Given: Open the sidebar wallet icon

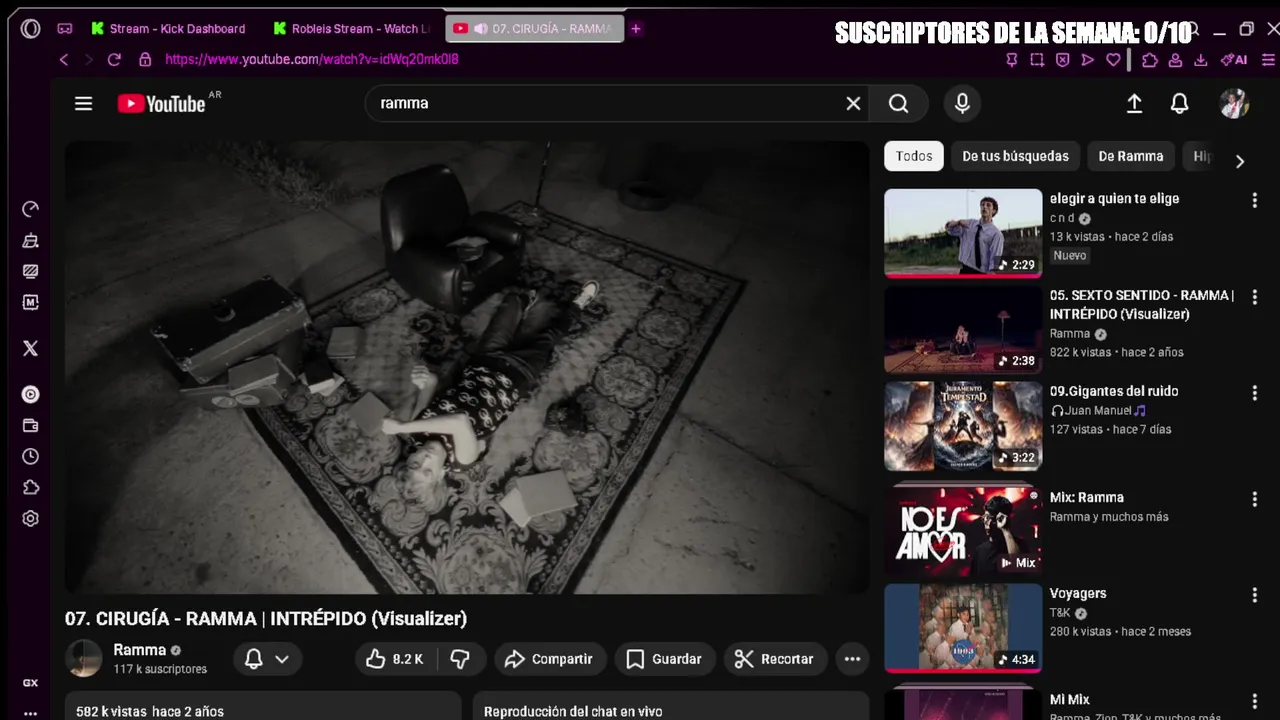Looking at the screenshot, I should 30,425.
